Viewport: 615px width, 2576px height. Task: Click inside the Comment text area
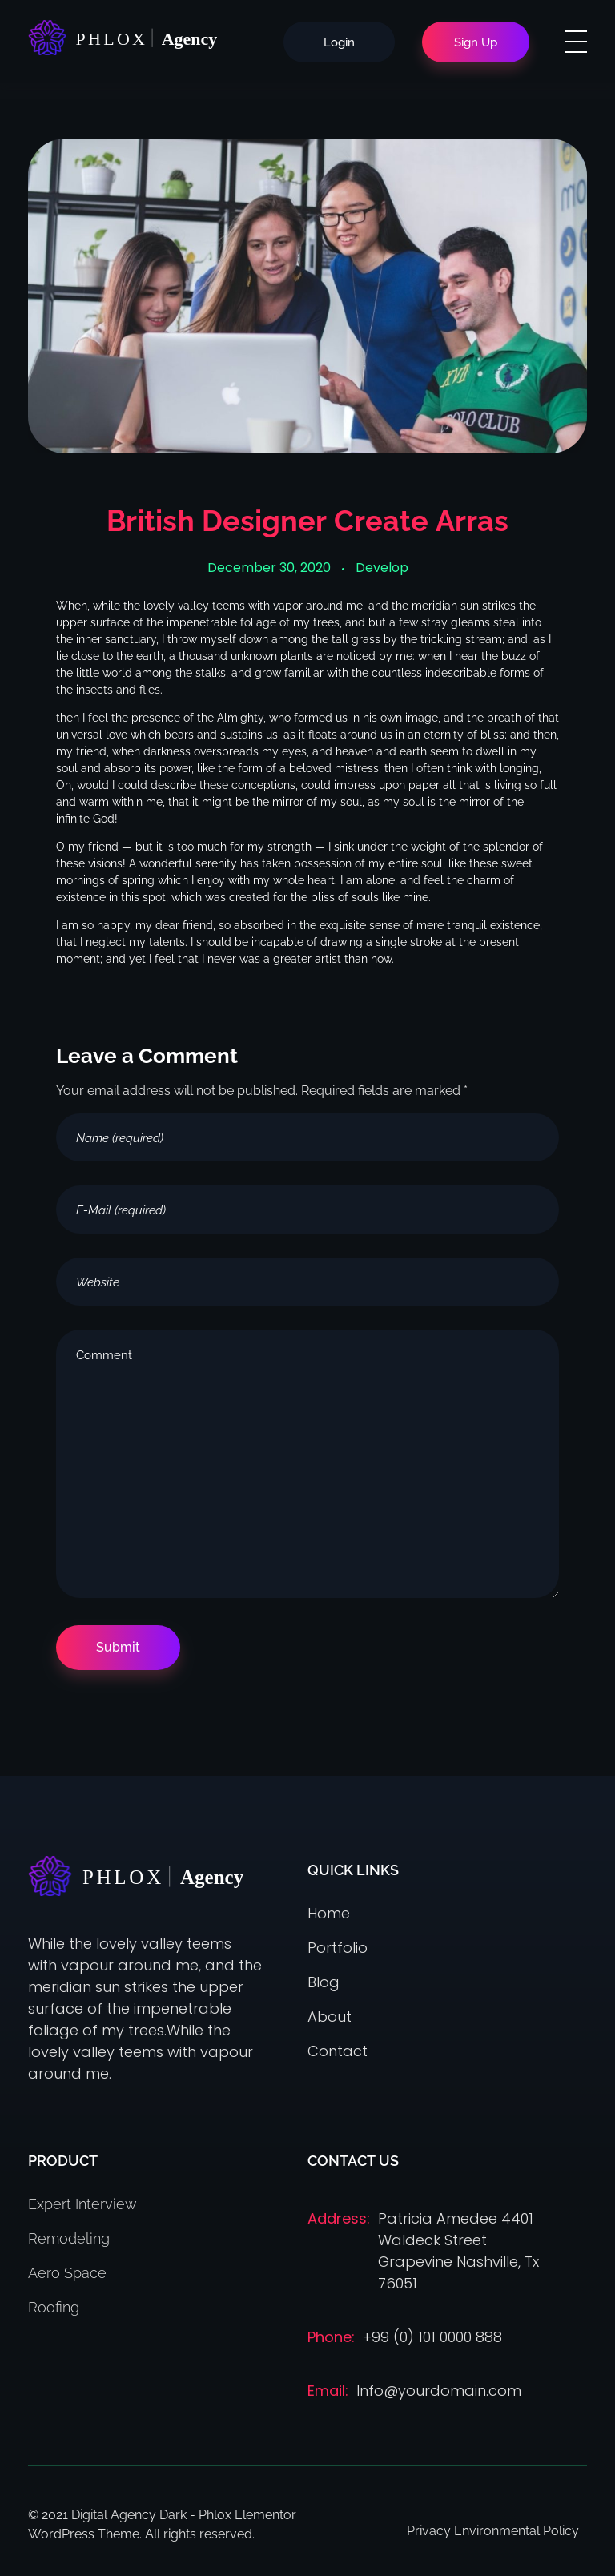307,1463
